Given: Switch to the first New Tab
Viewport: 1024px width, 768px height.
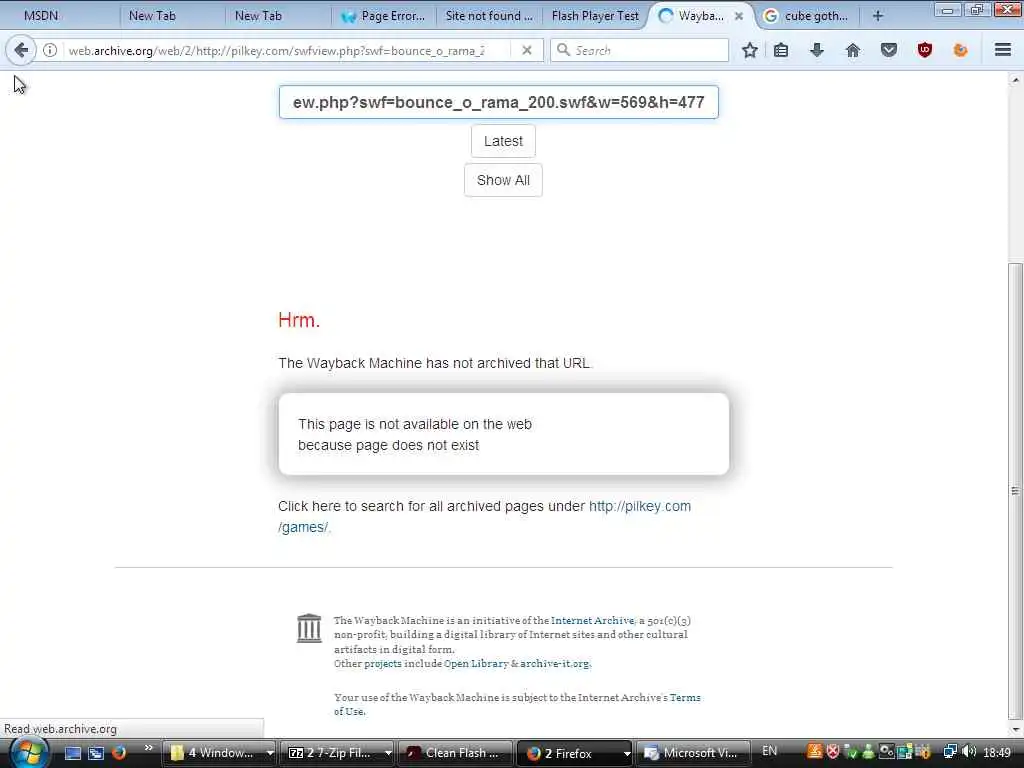Looking at the screenshot, I should [x=152, y=16].
